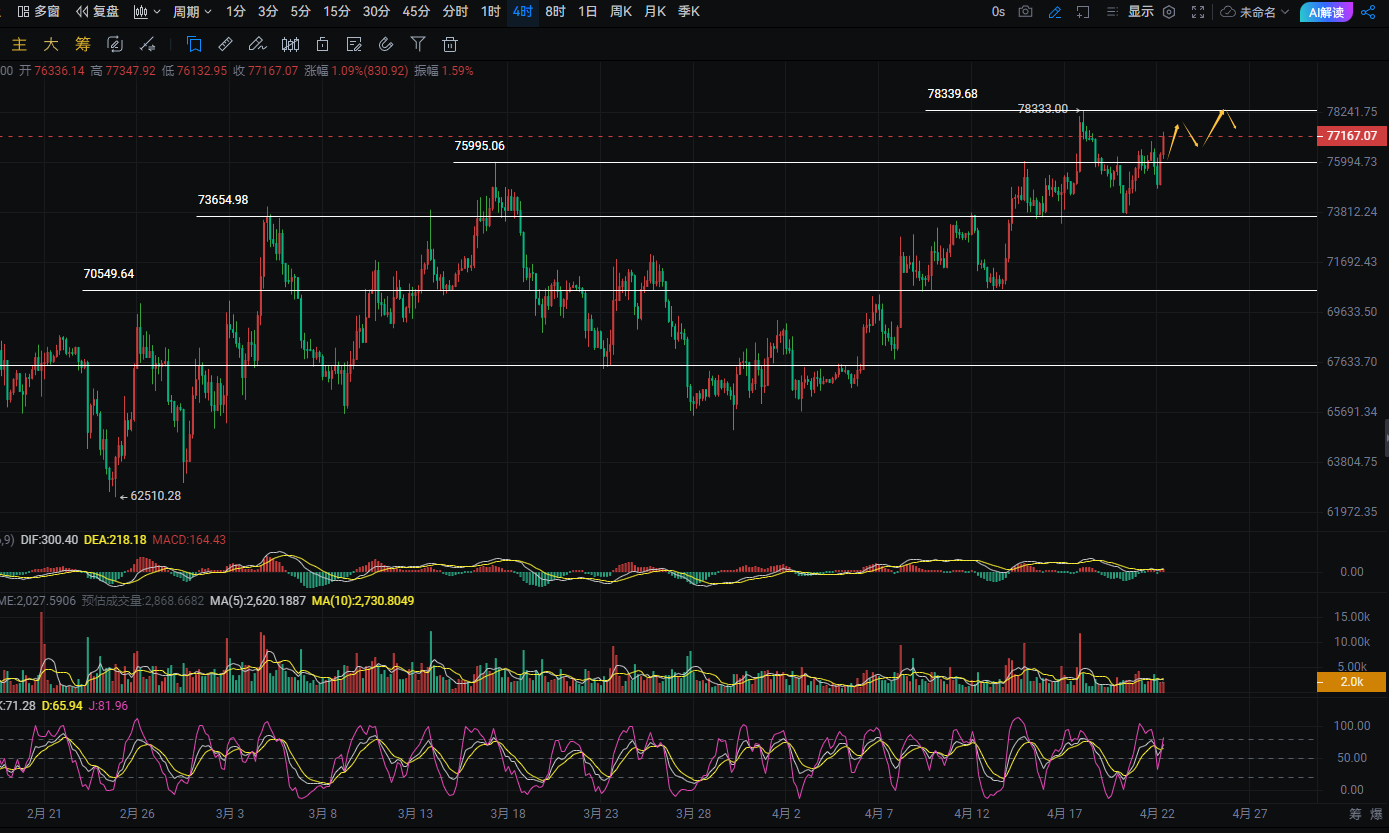Toggle the blue bookmark flag tool

coord(194,44)
